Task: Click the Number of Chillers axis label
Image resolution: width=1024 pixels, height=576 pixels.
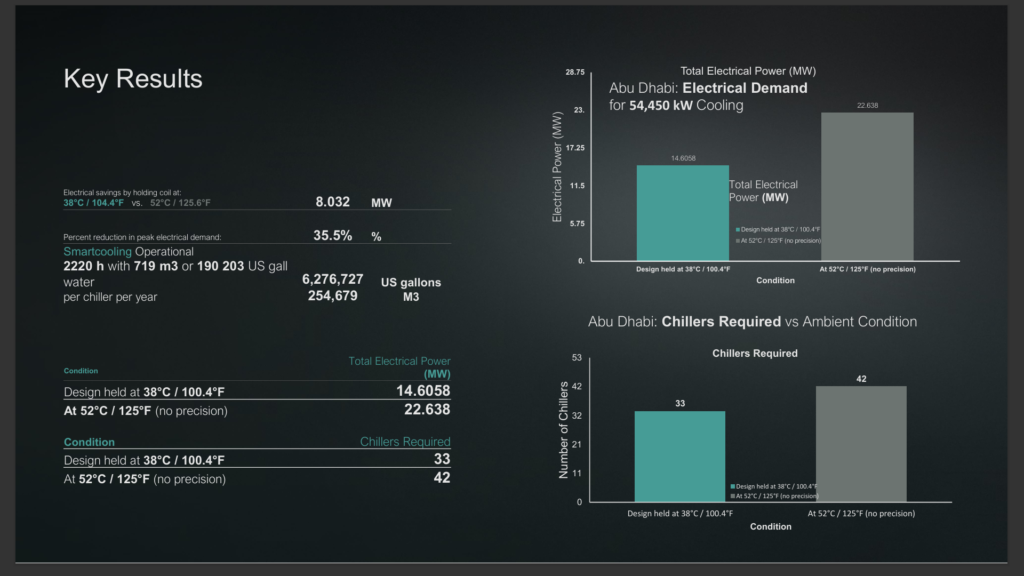Action: coord(564,430)
